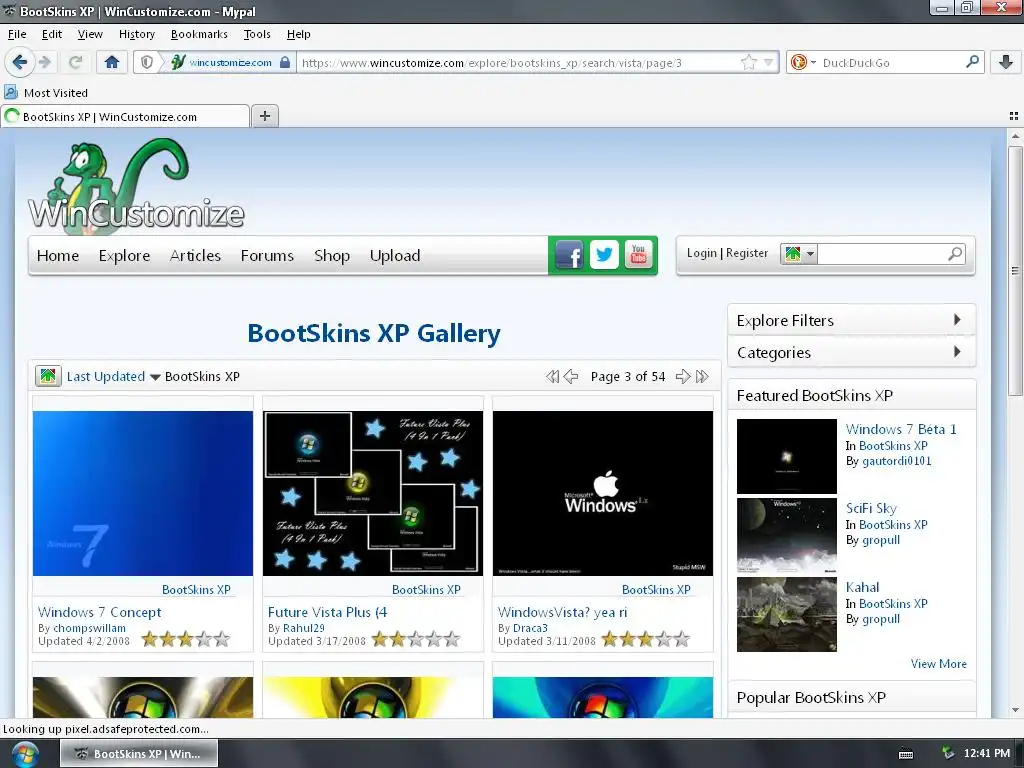Viewport: 1024px width, 768px height.
Task: Reload the page with the refresh icon
Action: click(x=76, y=62)
